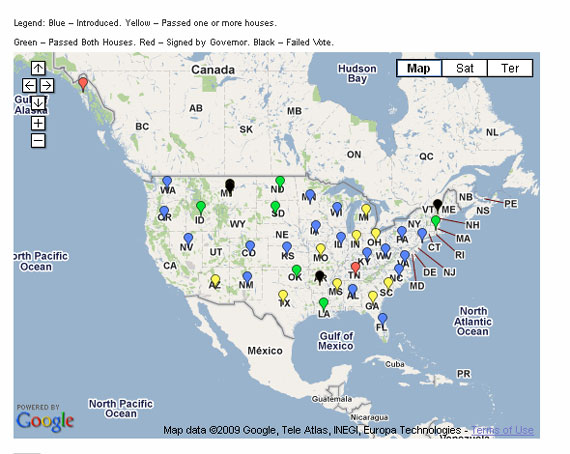Select the red marker in Alaska
Image resolution: width=570 pixels, height=454 pixels.
pos(83,84)
